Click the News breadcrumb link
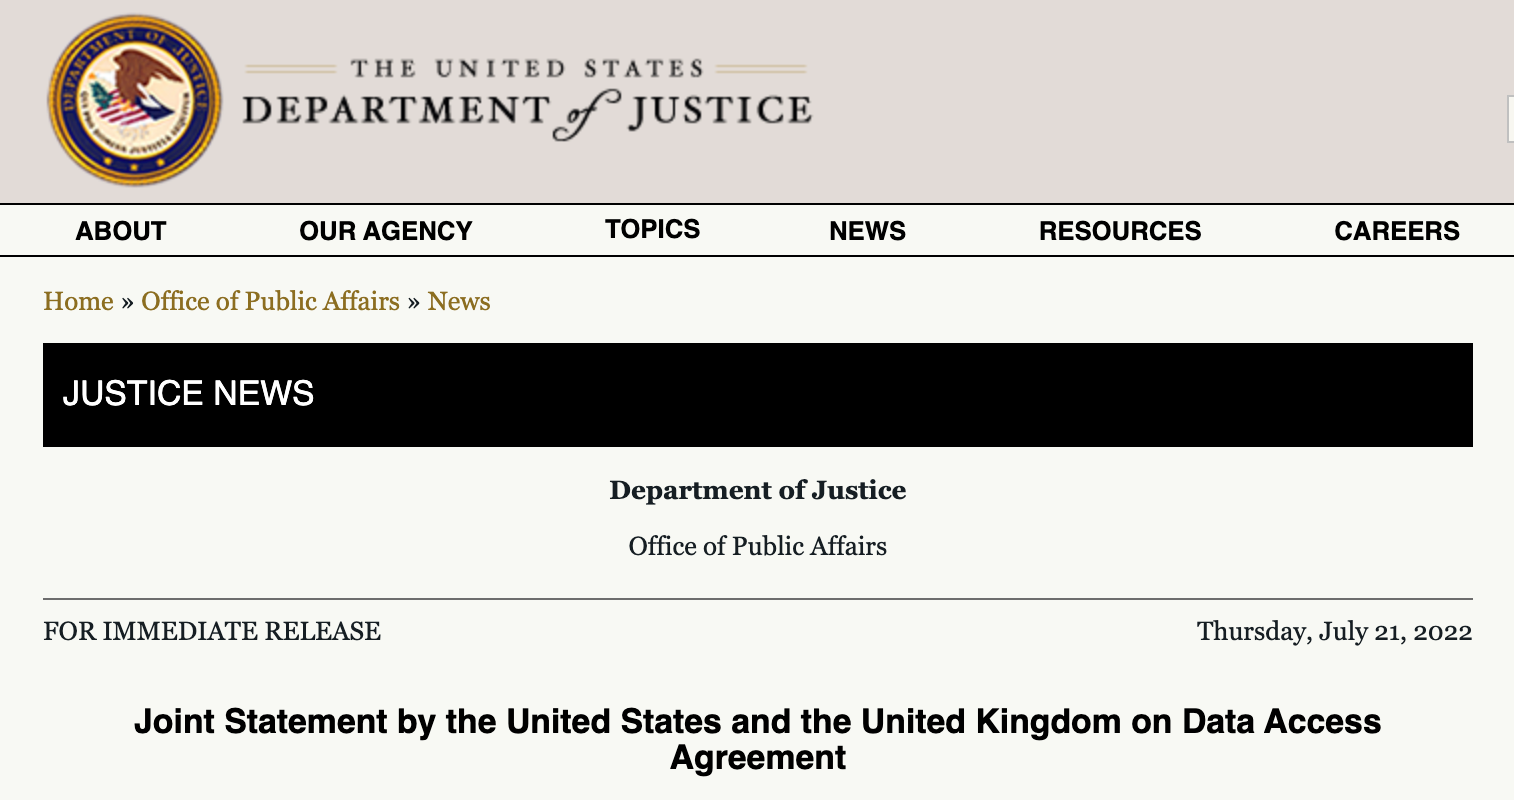Viewport: 1514px width, 800px height. point(459,301)
